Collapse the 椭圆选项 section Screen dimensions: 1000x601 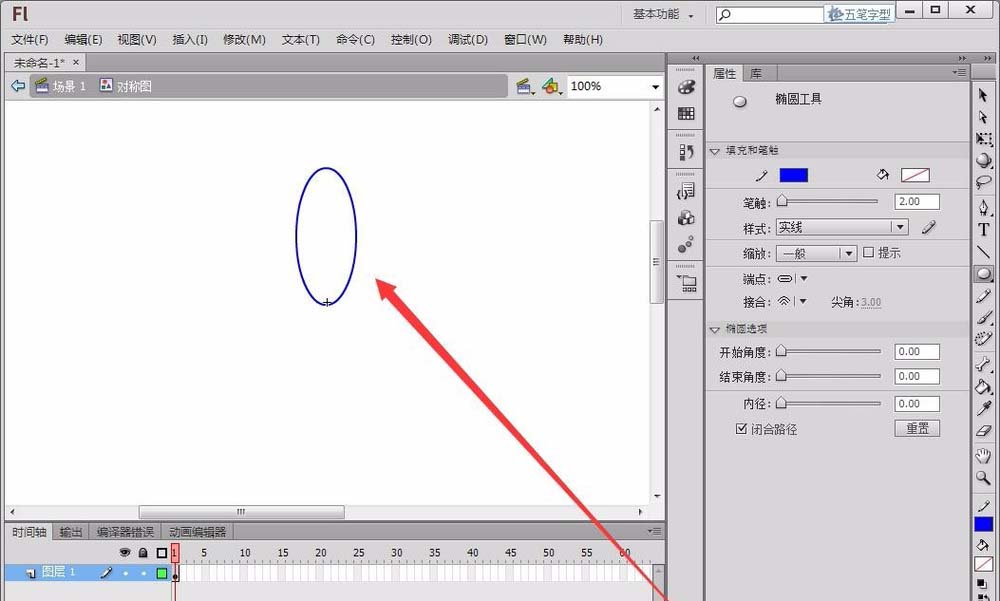click(714, 329)
